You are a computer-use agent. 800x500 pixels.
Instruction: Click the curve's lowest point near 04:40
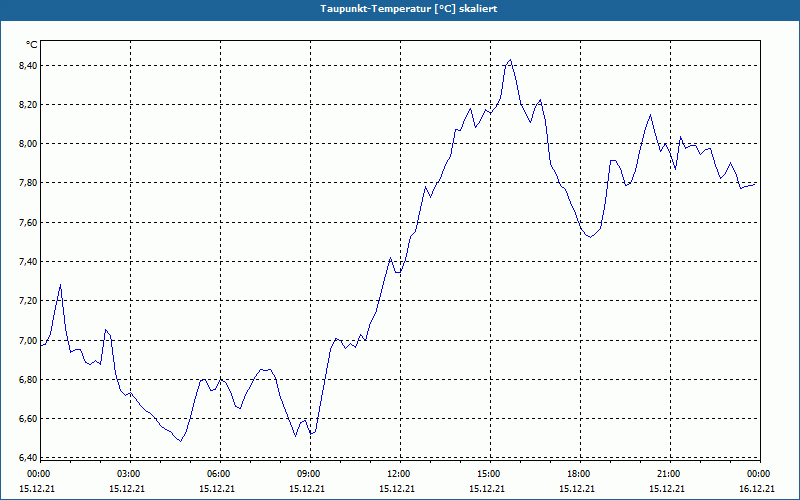tap(180, 441)
